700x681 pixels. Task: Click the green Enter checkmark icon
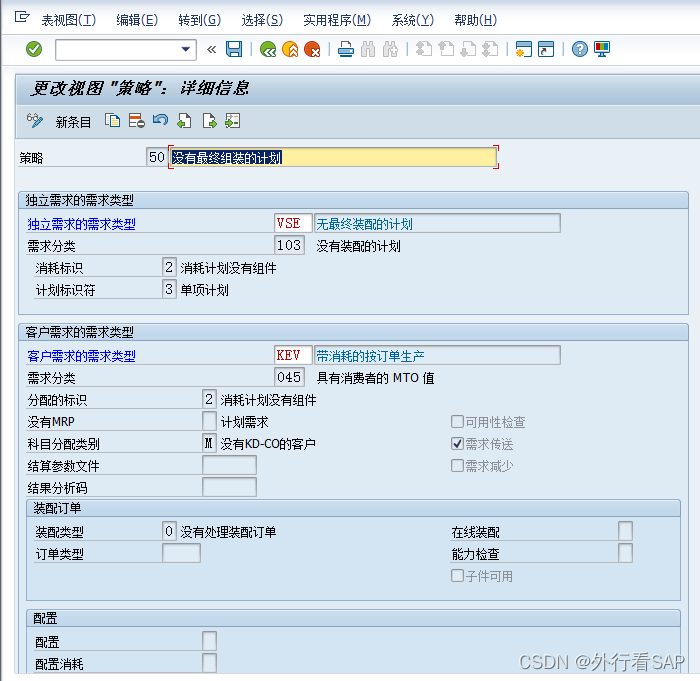(x=34, y=49)
